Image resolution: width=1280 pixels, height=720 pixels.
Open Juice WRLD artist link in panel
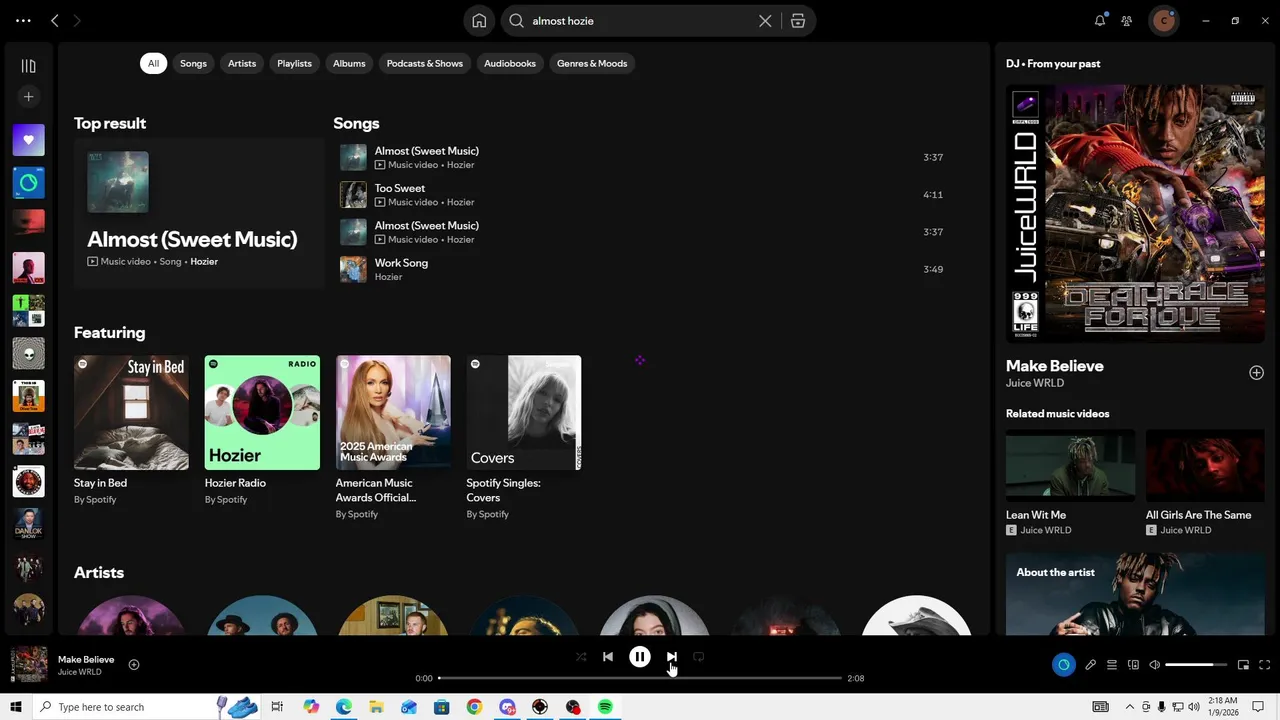[x=1035, y=383]
